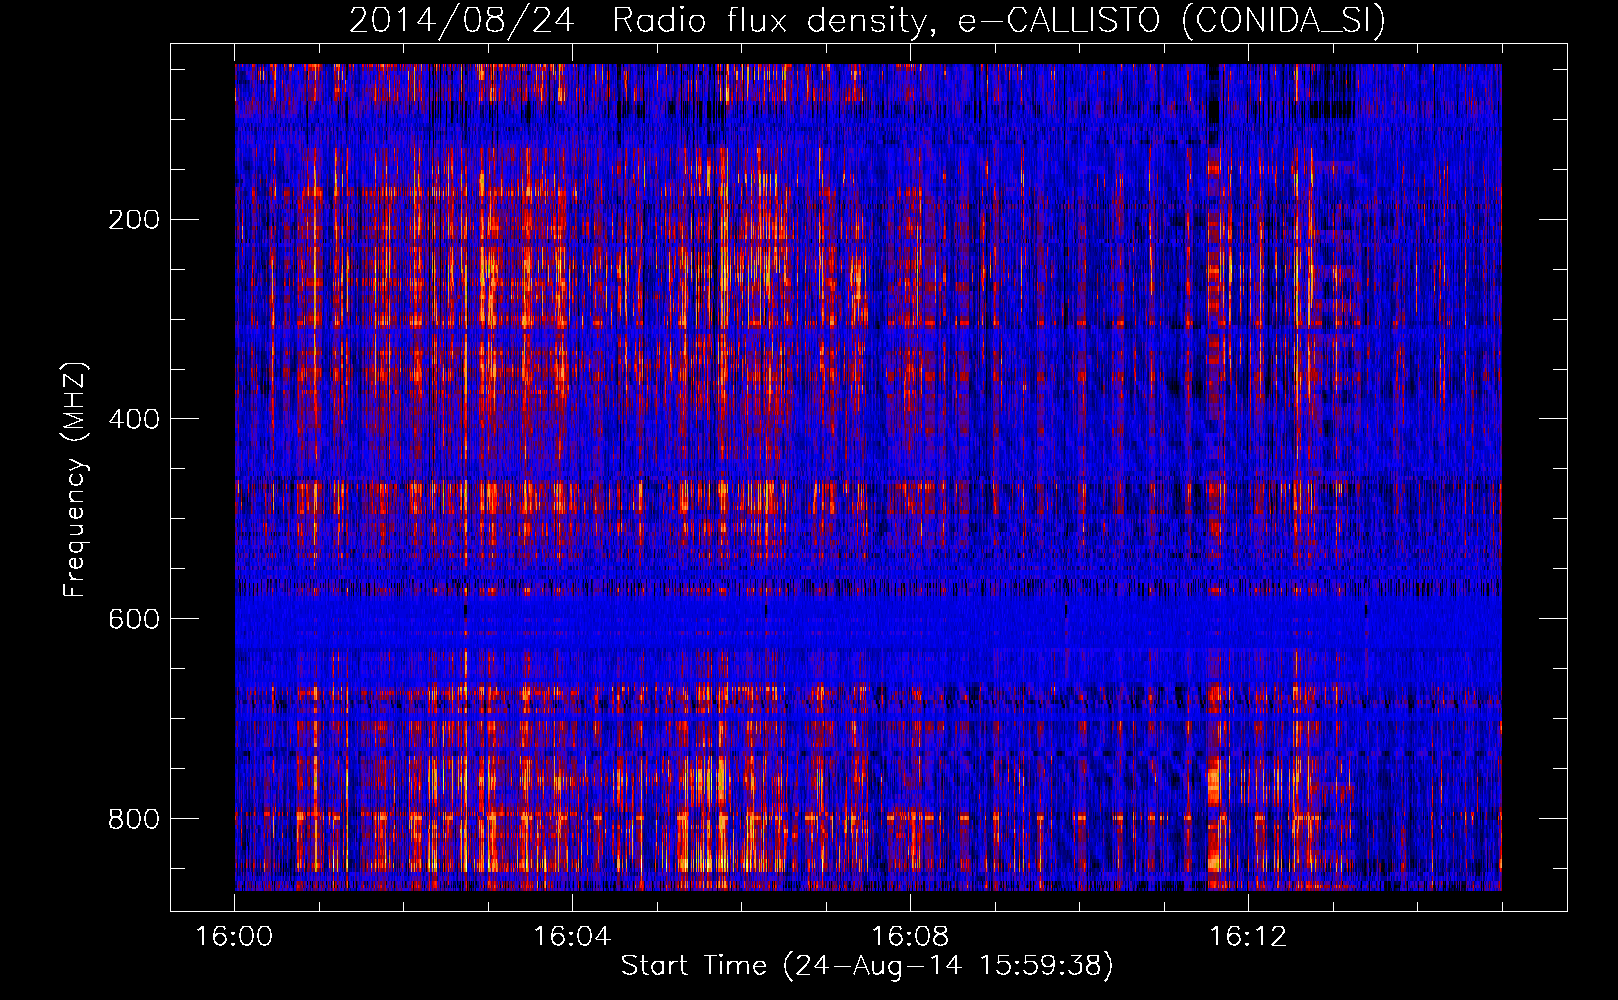Viewport: 1618px width, 1000px height.
Task: Click the '400' frequency tick label
Action: [134, 419]
